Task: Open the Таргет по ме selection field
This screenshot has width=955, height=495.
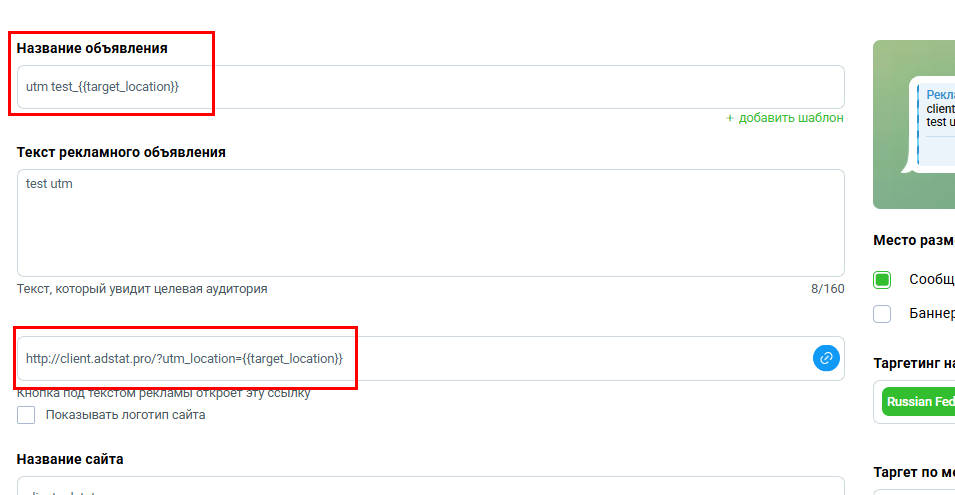Action: 914,492
